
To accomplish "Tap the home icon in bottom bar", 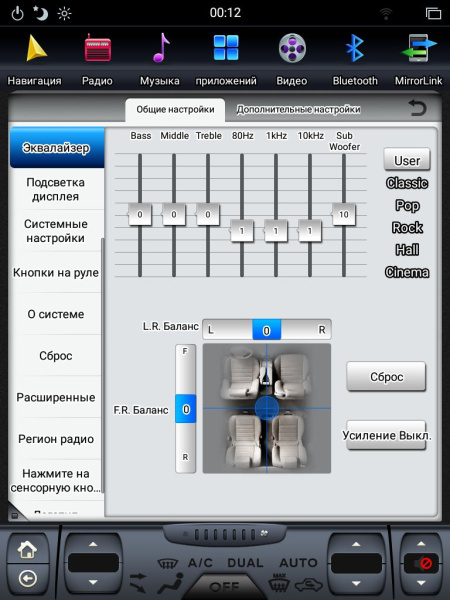I will pos(27,550).
